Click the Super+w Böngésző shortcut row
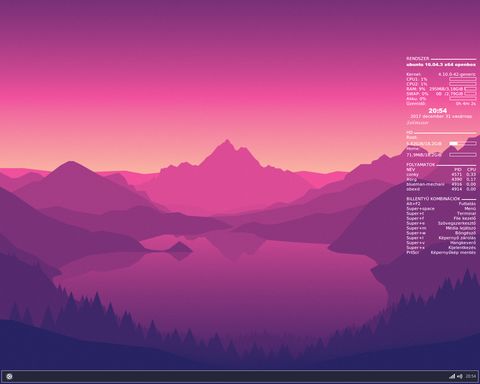480x384 pixels. point(441,233)
